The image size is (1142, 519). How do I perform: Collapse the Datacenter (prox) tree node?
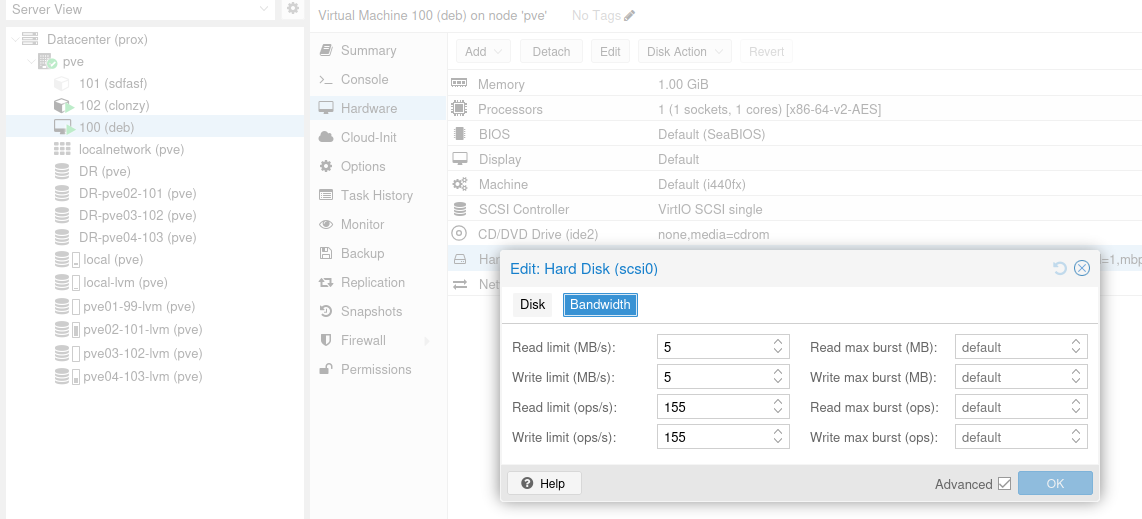click(x=15, y=39)
